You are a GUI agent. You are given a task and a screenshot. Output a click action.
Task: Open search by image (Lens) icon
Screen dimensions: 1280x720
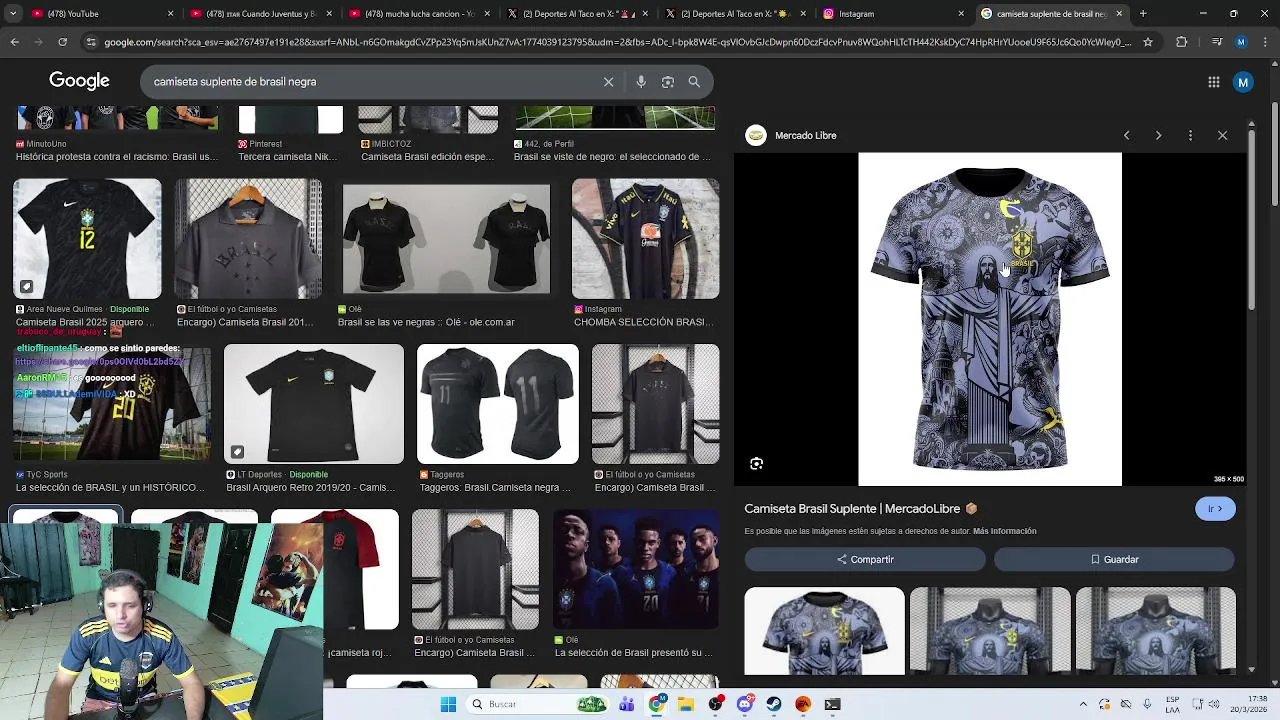click(x=668, y=82)
